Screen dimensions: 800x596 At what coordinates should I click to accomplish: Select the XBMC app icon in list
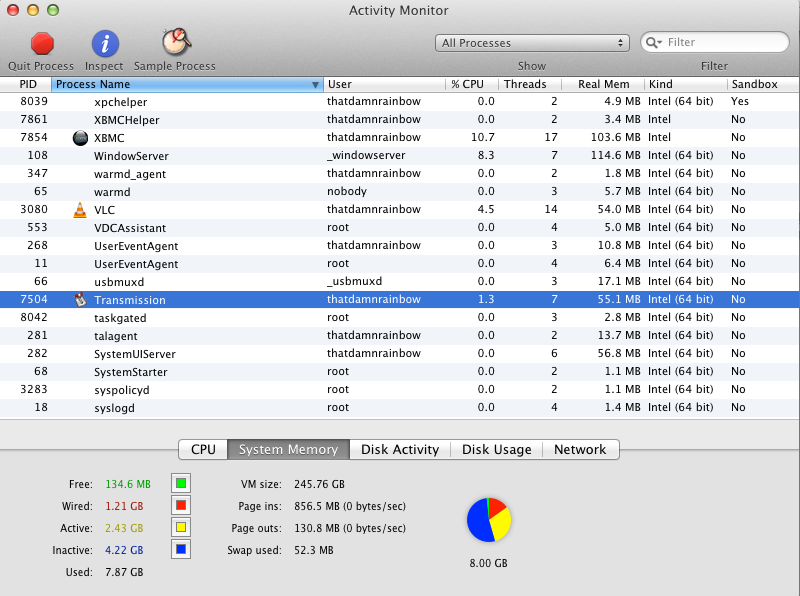point(80,138)
